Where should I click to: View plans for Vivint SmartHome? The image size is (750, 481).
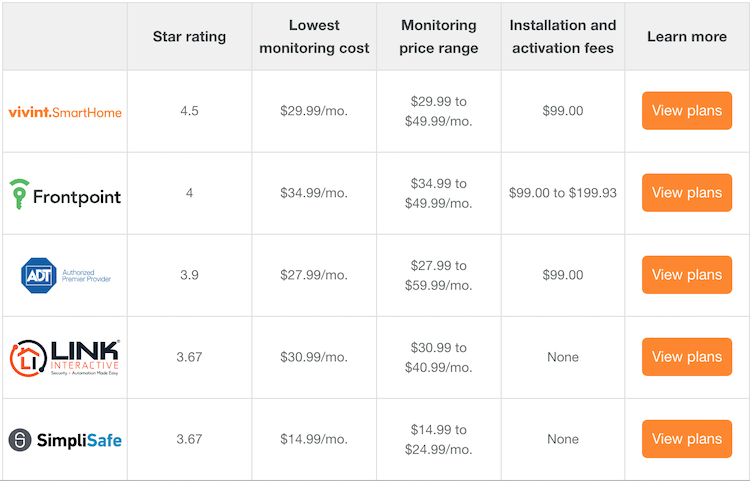coord(686,111)
